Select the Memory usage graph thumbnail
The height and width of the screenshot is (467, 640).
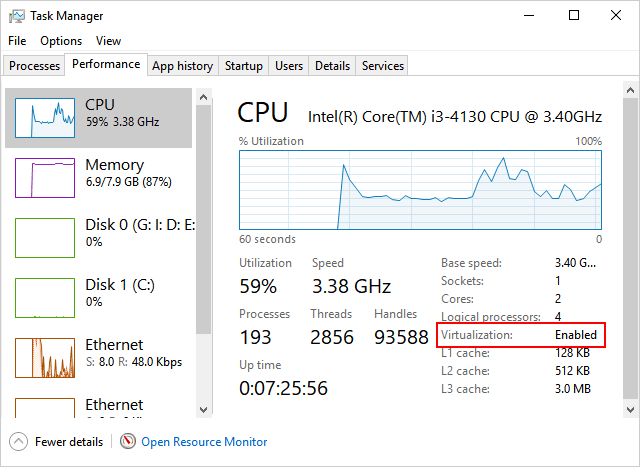[44, 178]
